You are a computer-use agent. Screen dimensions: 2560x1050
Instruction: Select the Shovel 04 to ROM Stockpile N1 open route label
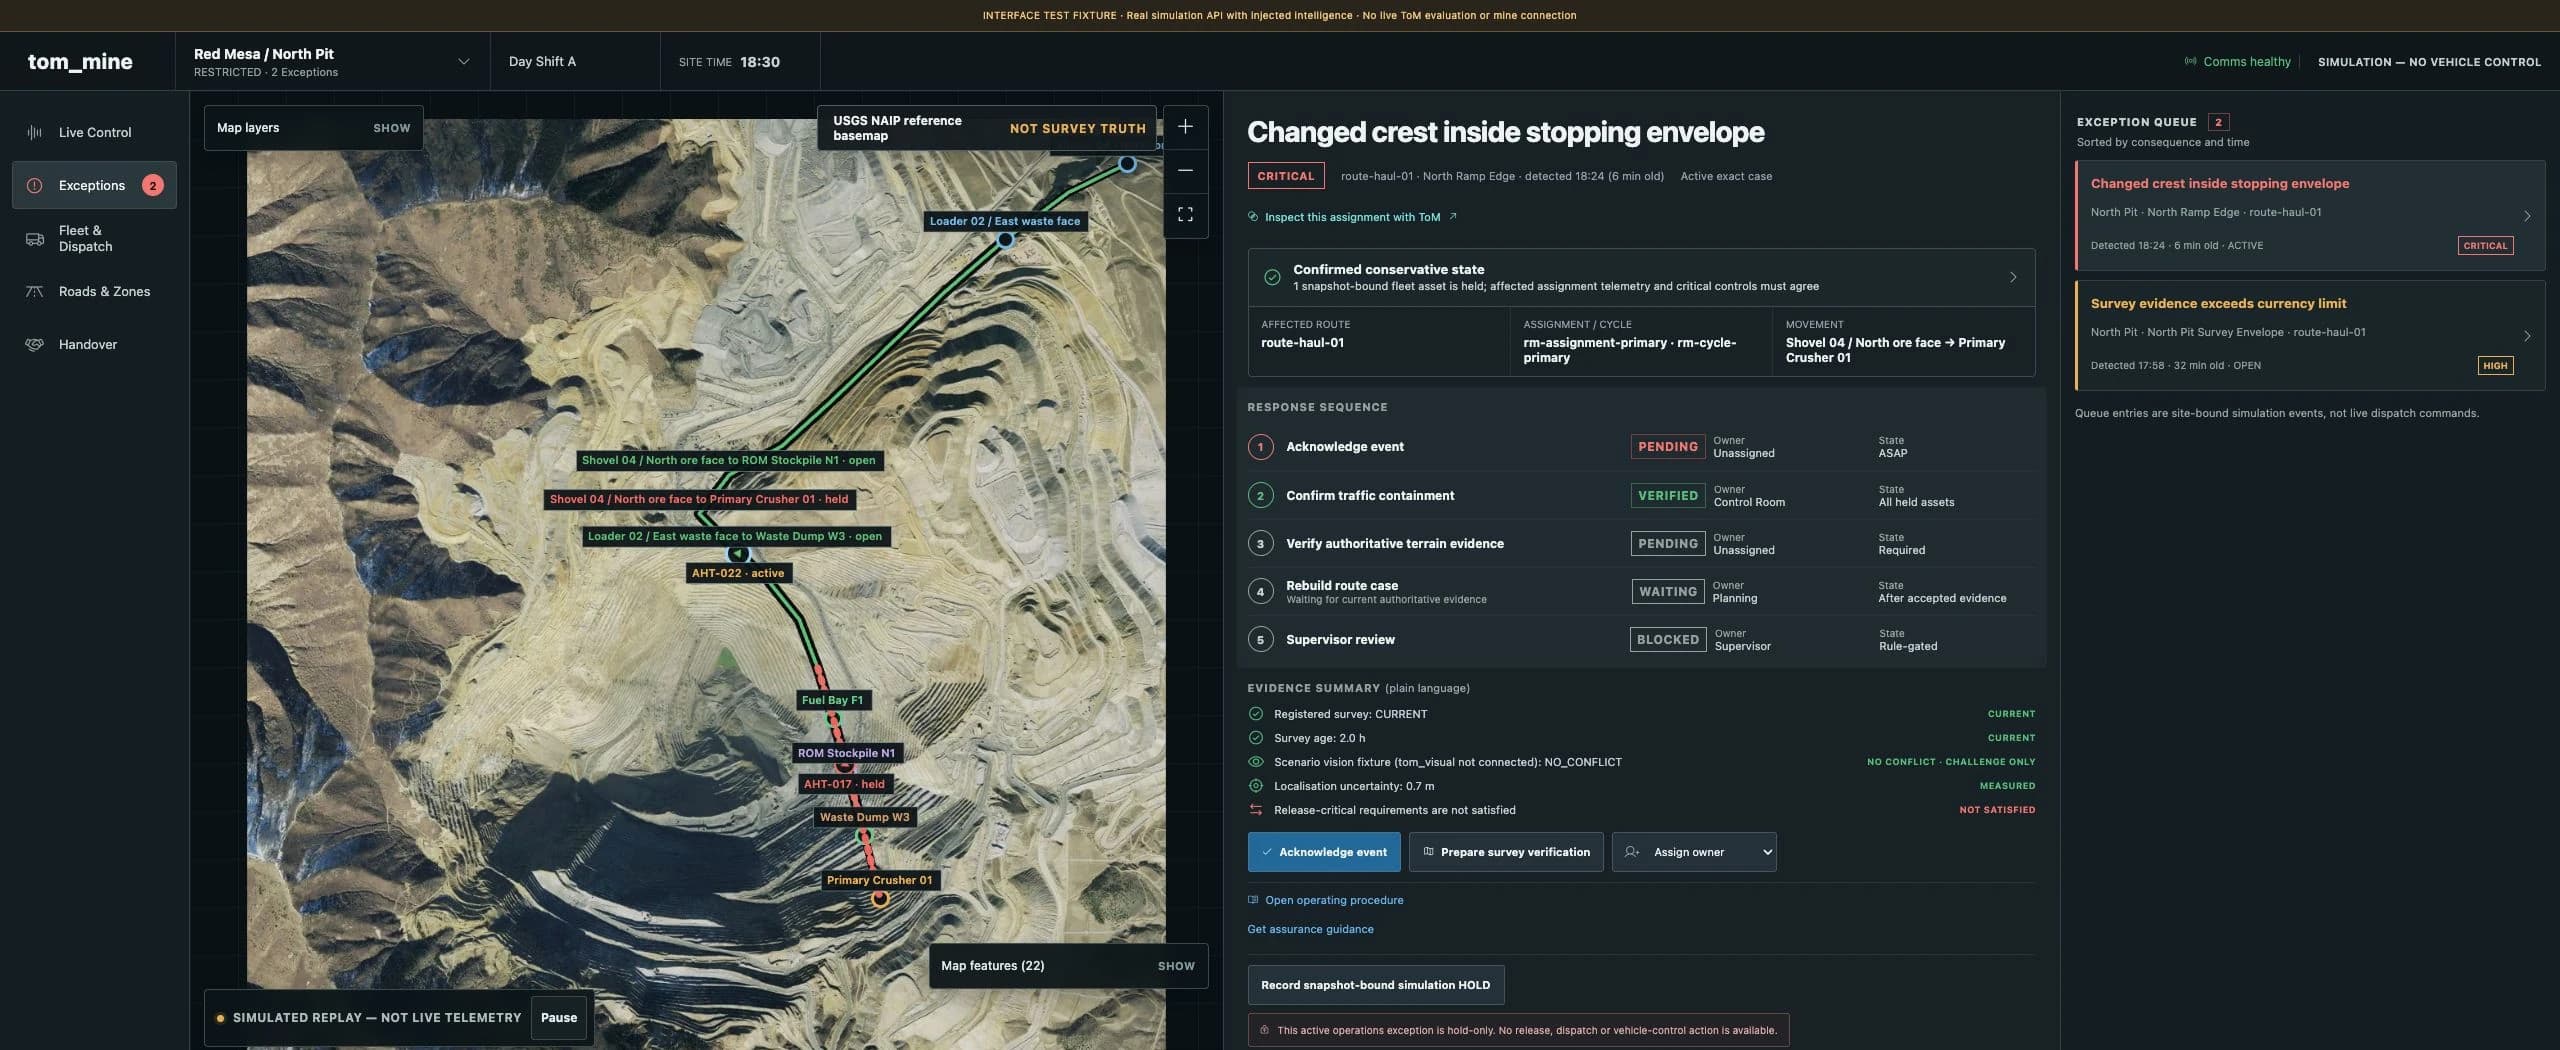729,460
